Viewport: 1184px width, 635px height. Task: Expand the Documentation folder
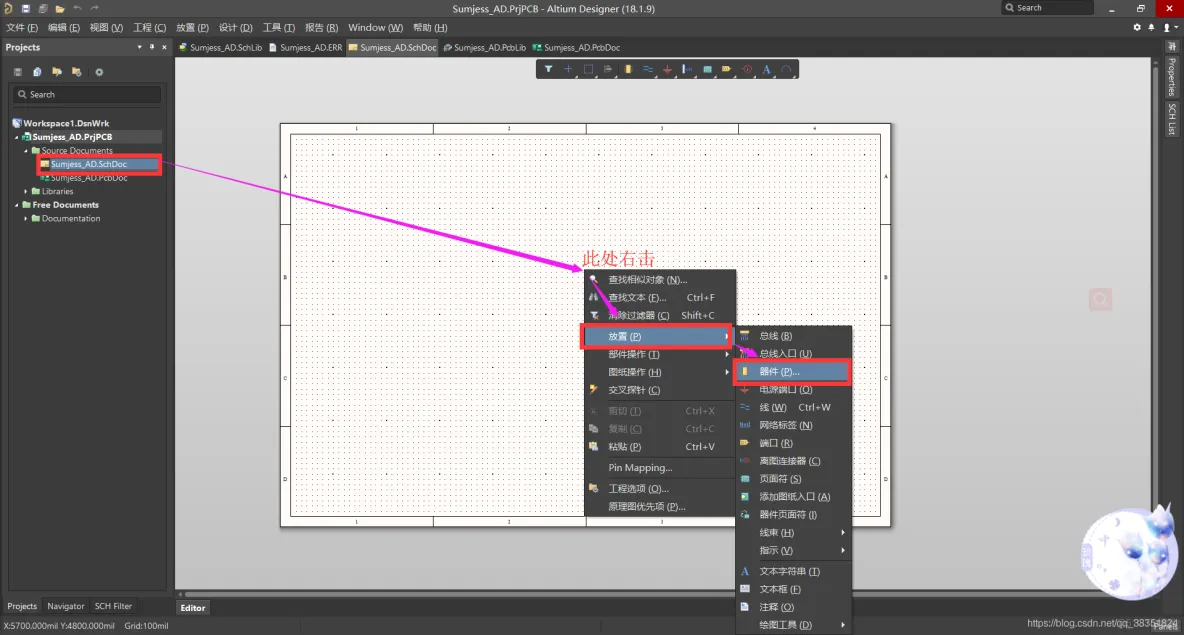[26, 218]
